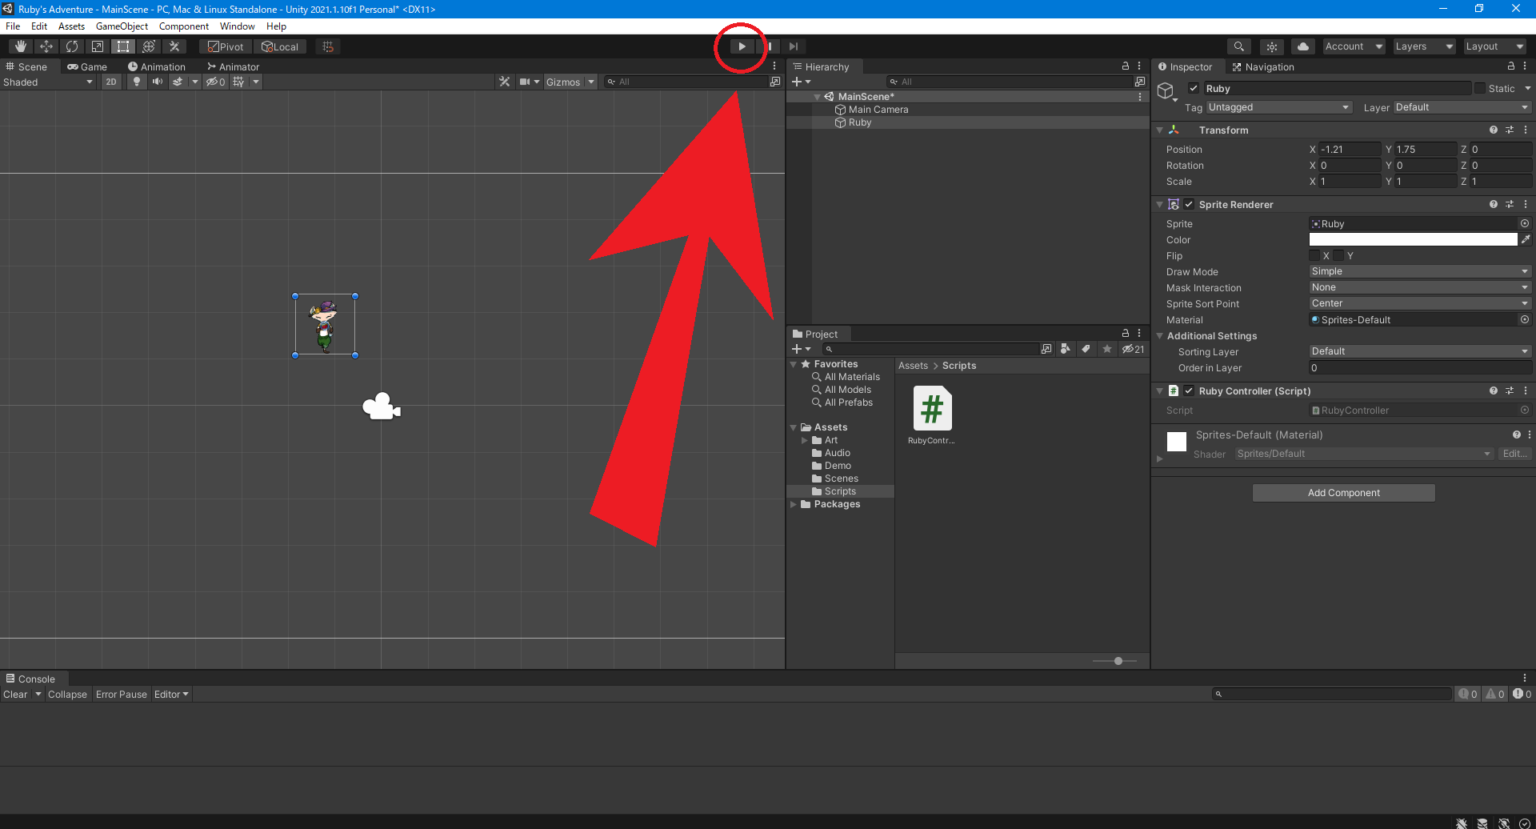Toggle 2D view mode in Scene

coord(111,82)
